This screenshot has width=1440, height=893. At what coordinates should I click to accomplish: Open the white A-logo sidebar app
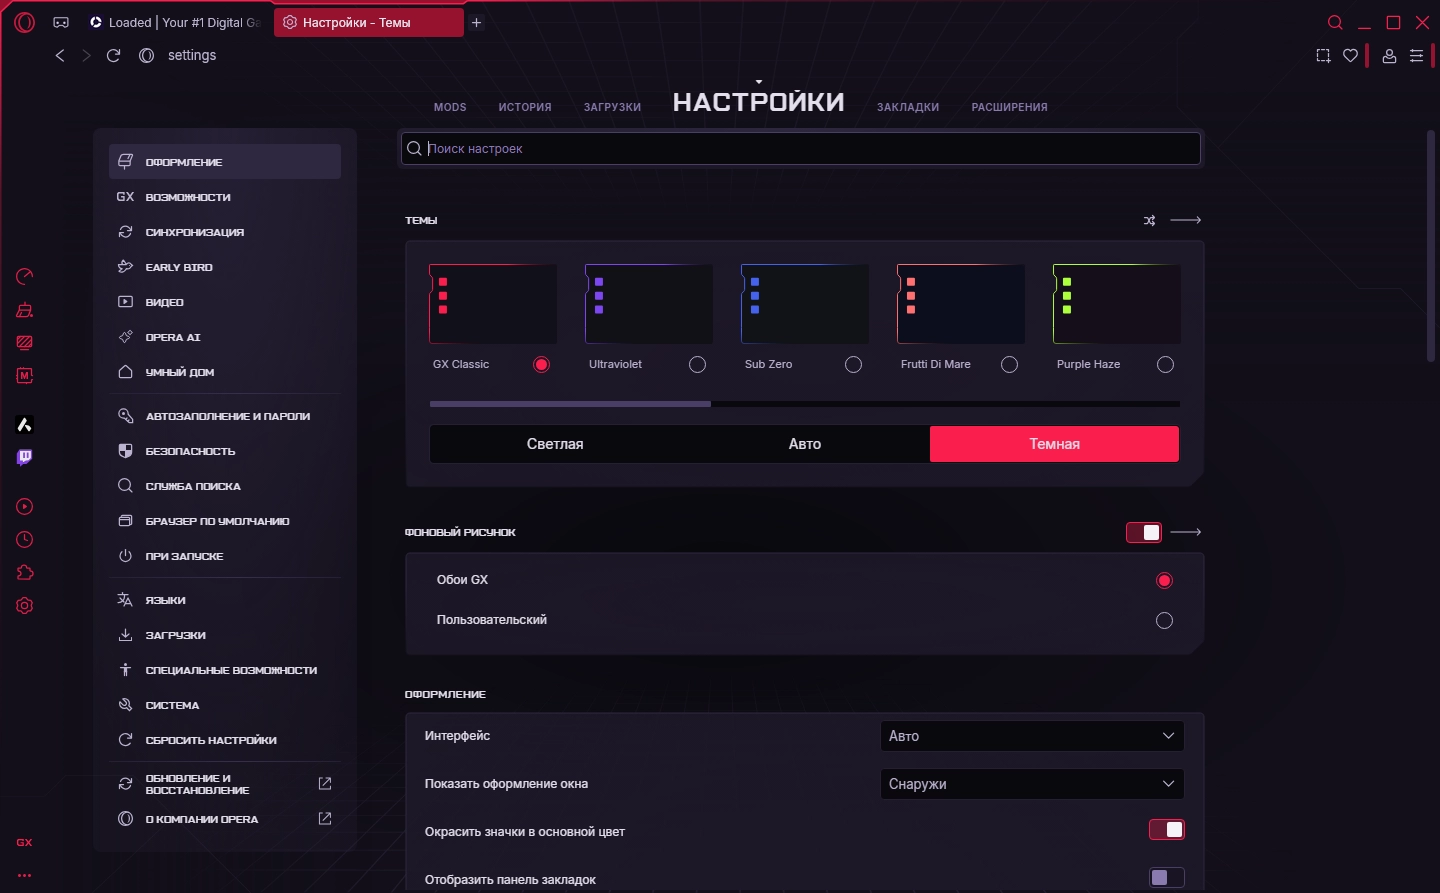click(x=25, y=425)
